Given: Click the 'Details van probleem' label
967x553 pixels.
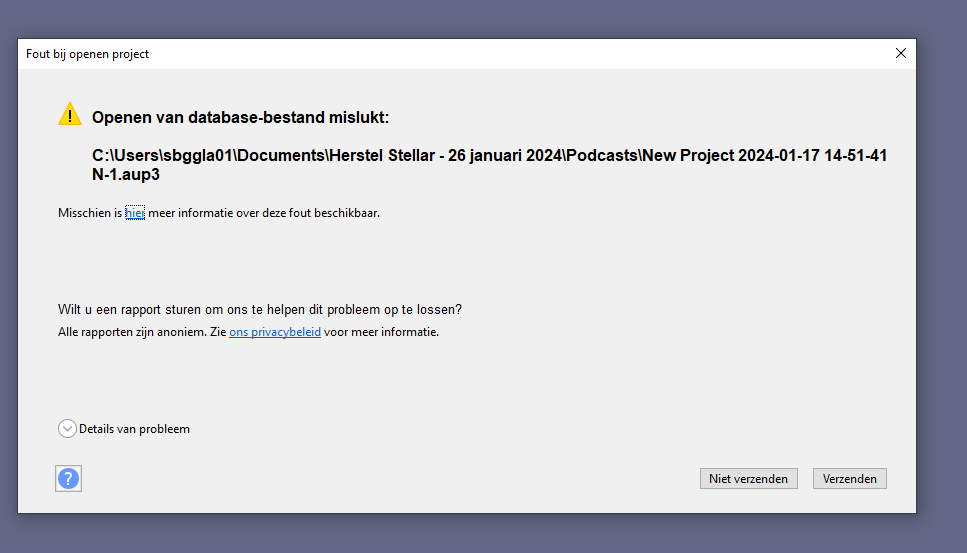Looking at the screenshot, I should click(x=134, y=429).
